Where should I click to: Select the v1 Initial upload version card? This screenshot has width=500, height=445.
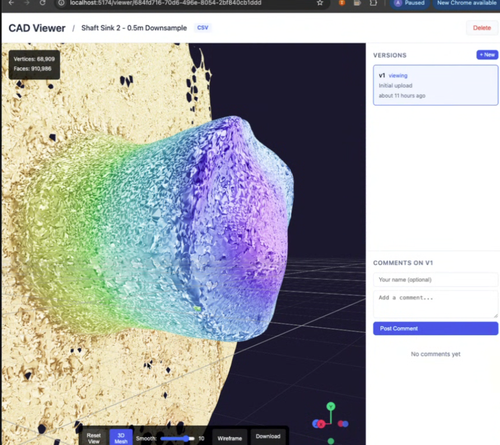(x=435, y=85)
